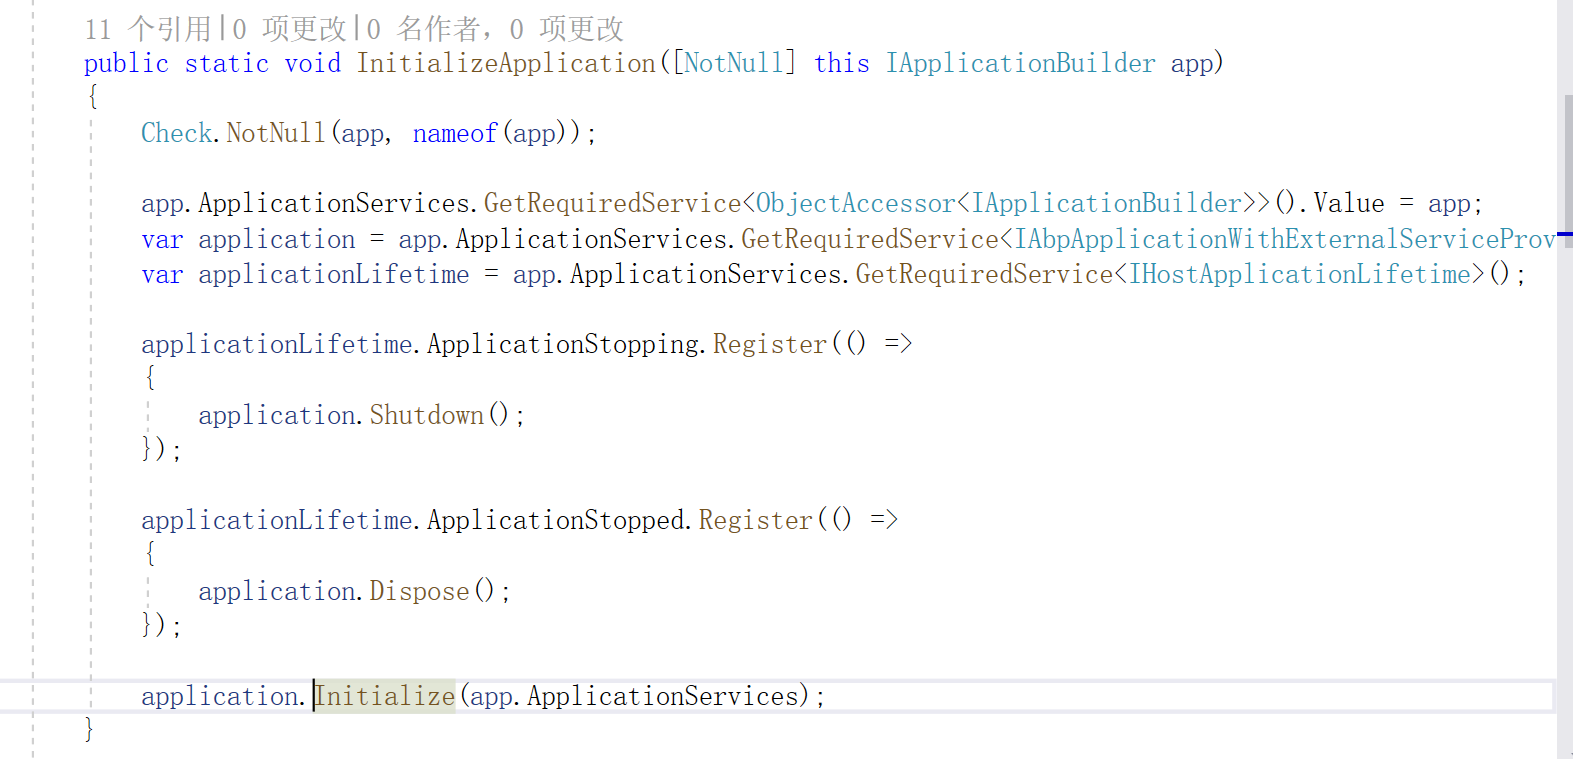
Task: Click the public keyword of the method
Action: (126, 63)
